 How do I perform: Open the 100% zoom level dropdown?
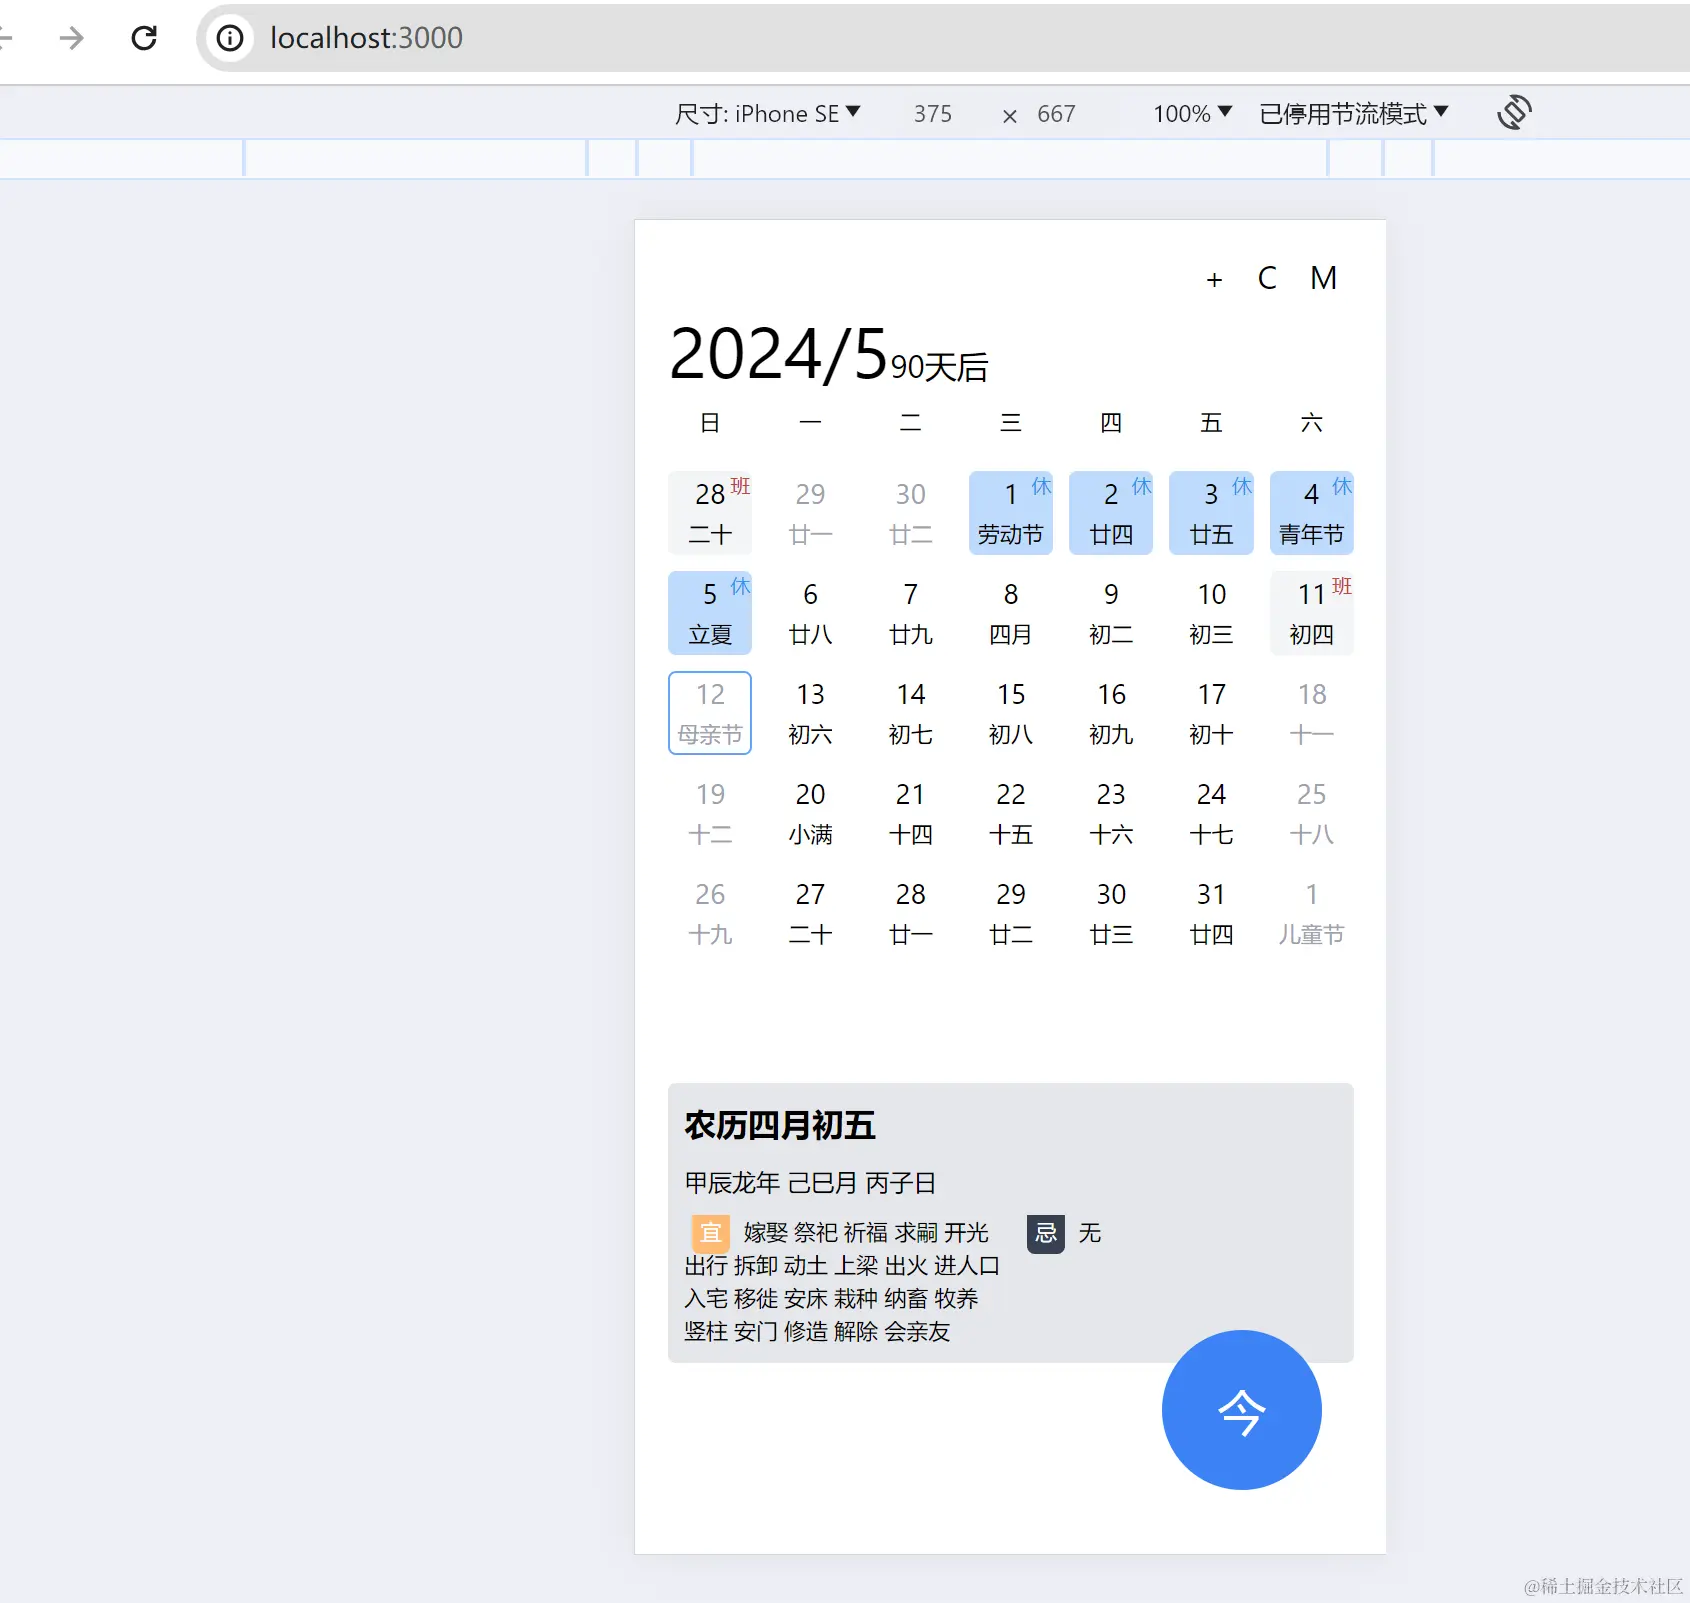click(x=1192, y=114)
